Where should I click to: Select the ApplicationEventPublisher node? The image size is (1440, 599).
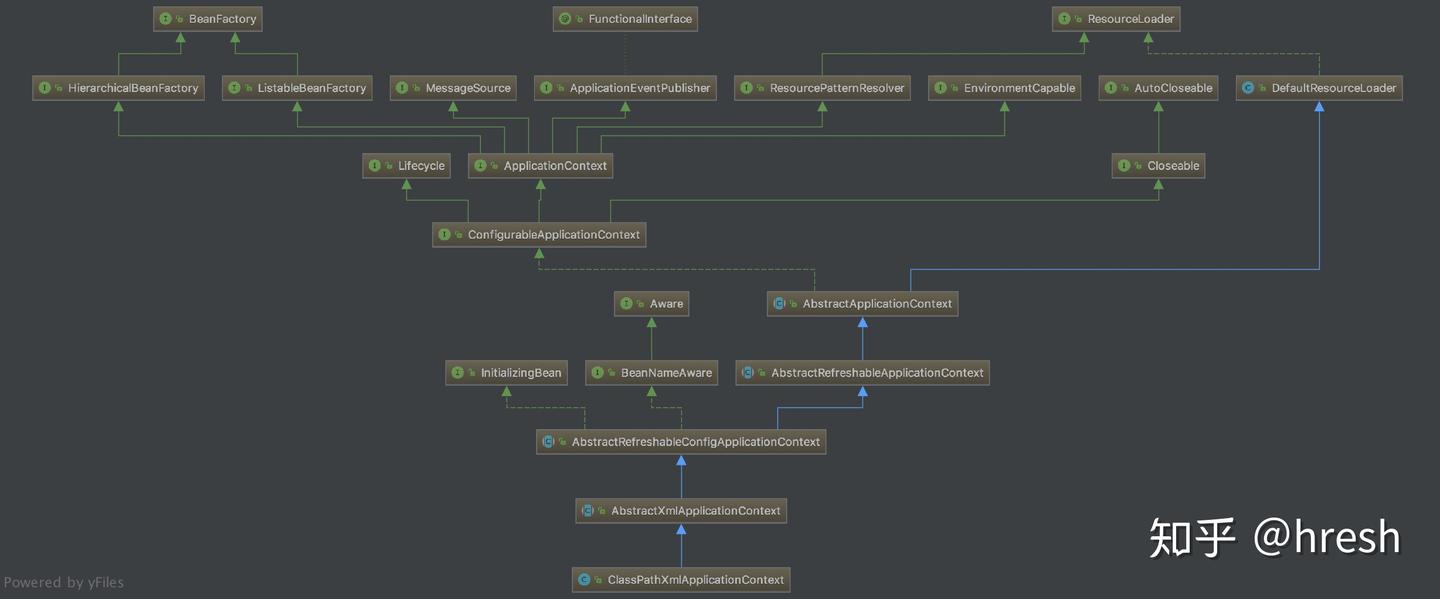(625, 88)
